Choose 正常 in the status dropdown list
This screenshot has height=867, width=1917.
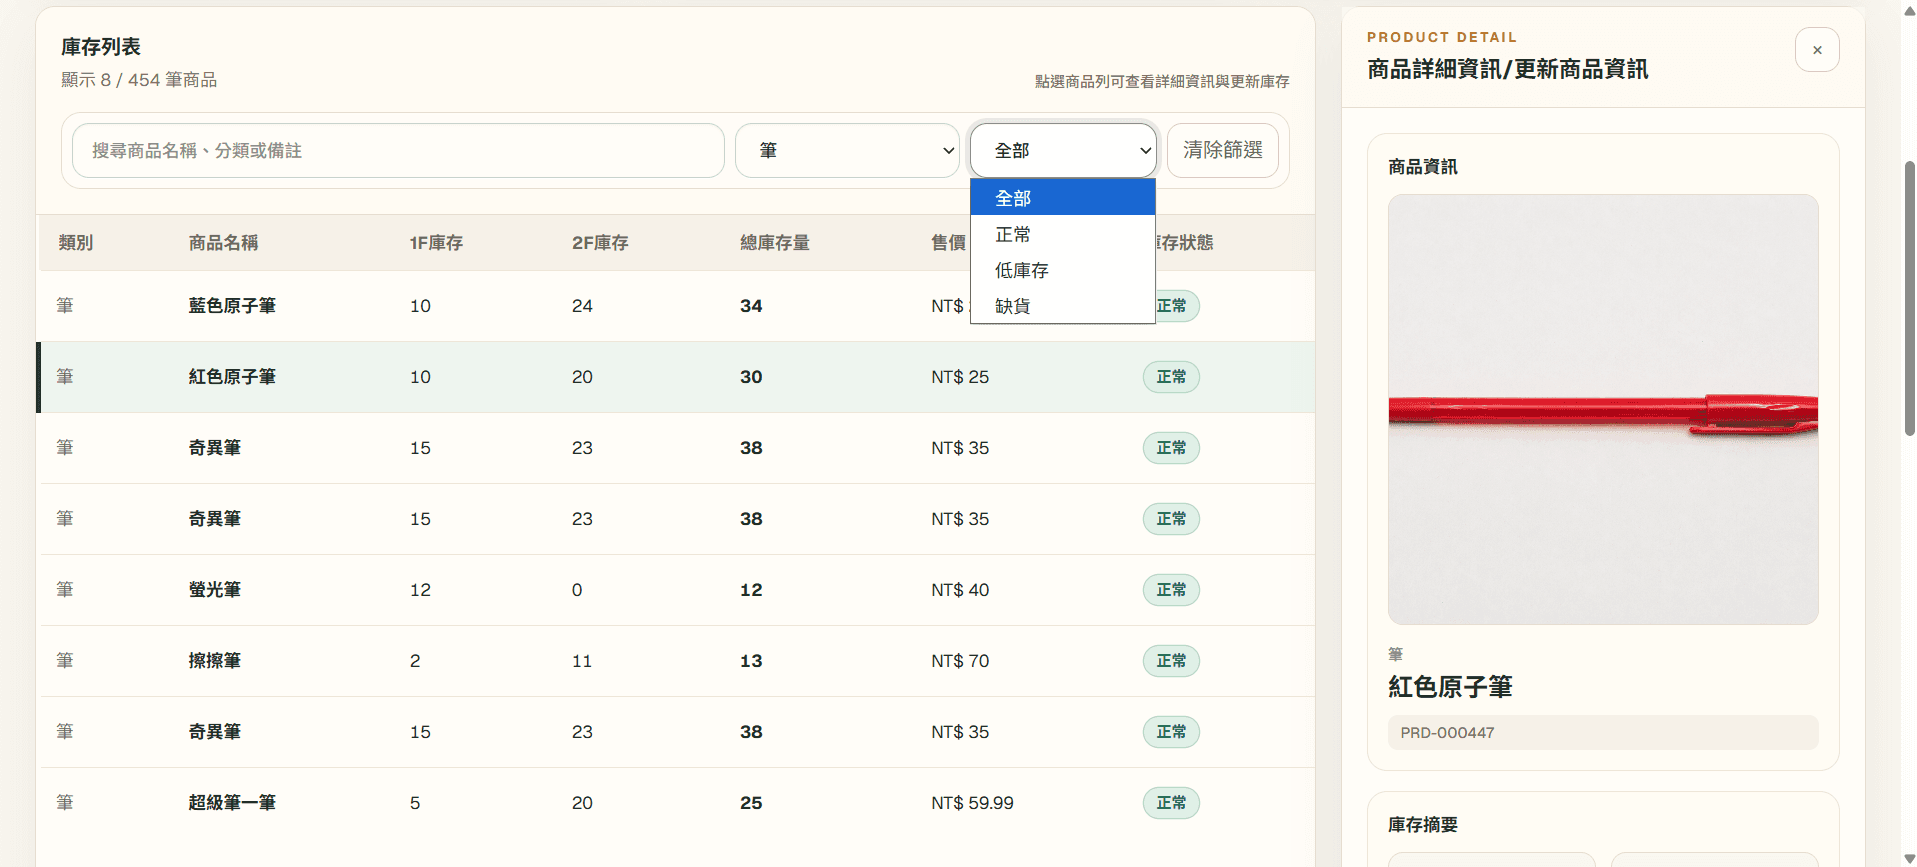[1063, 234]
